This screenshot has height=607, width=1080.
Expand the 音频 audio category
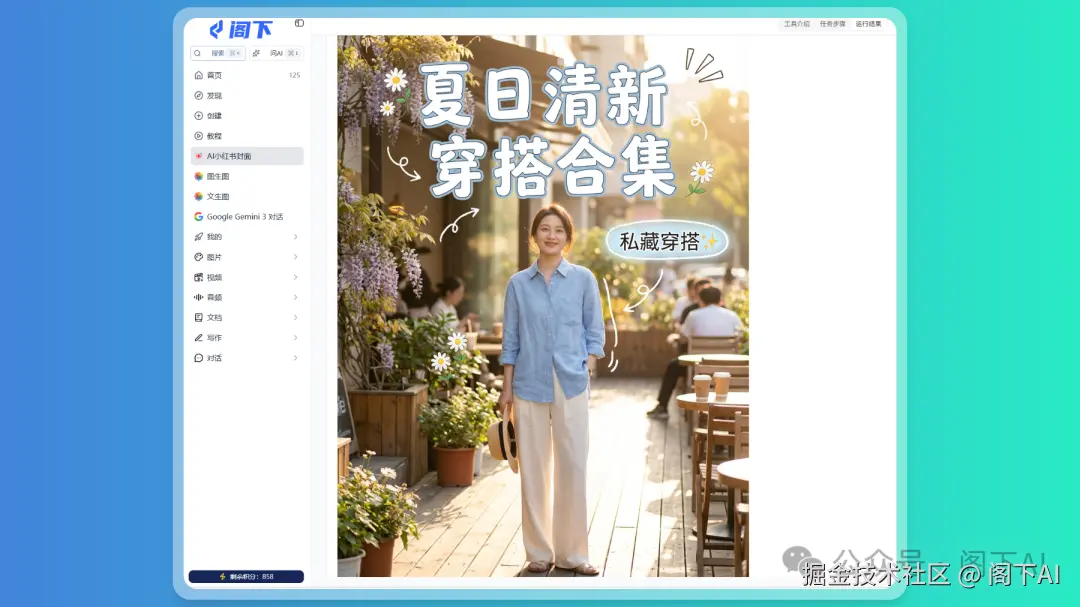[295, 297]
